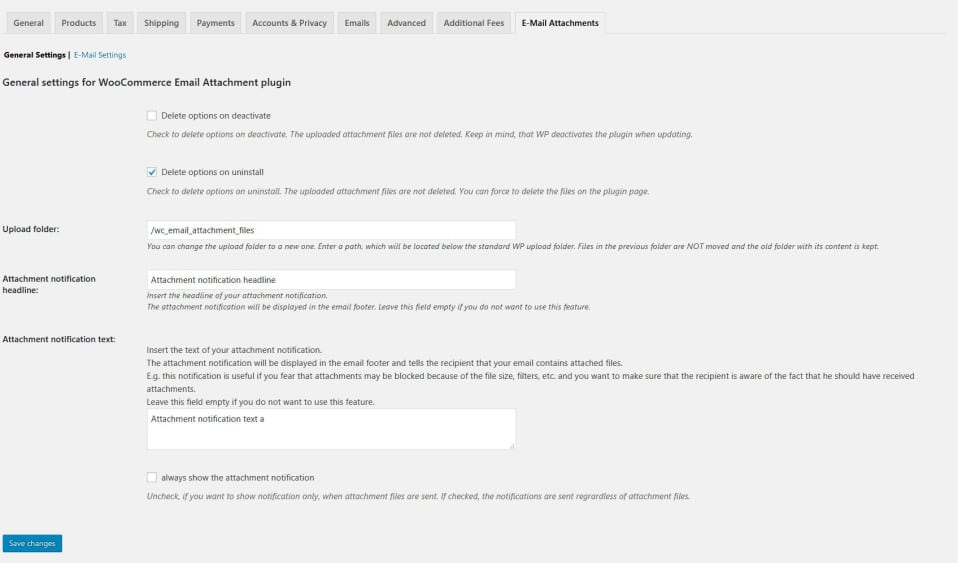This screenshot has width=958, height=563.
Task: Click inside Attachment notification text area
Action: click(x=331, y=429)
